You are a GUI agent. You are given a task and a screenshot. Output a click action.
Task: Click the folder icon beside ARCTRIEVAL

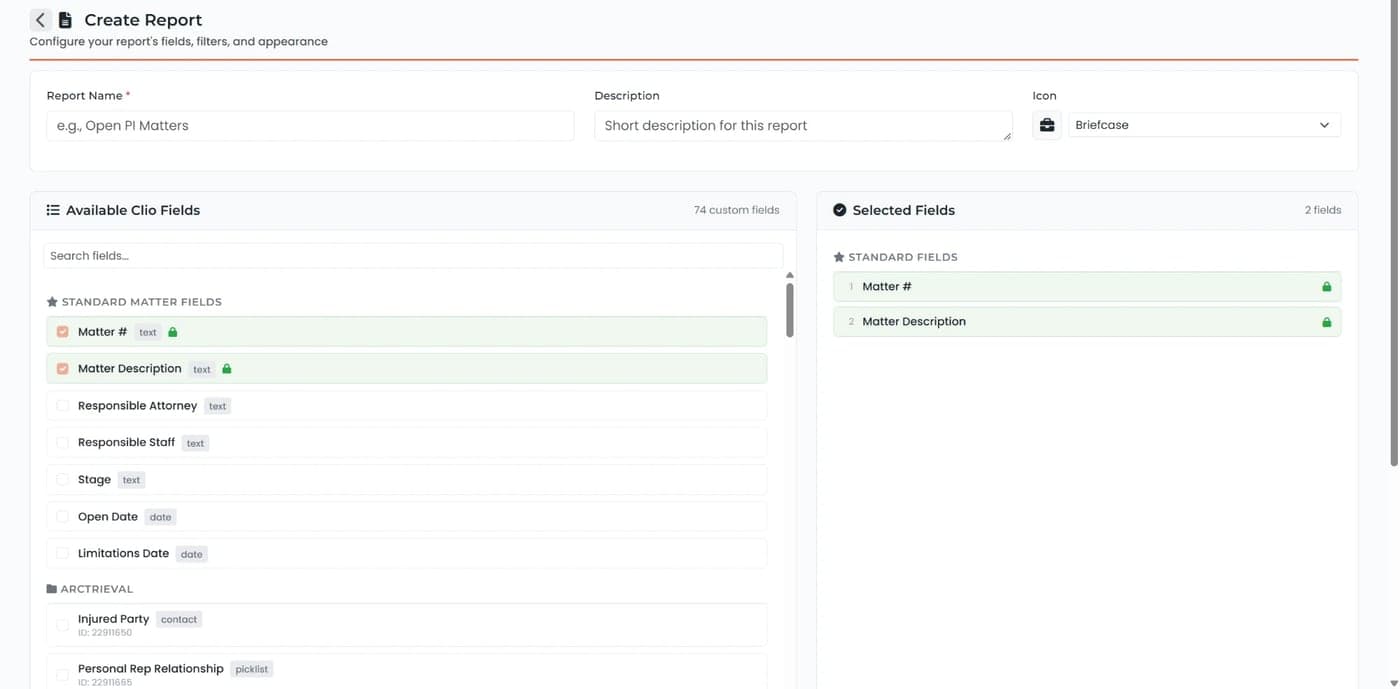coord(51,589)
